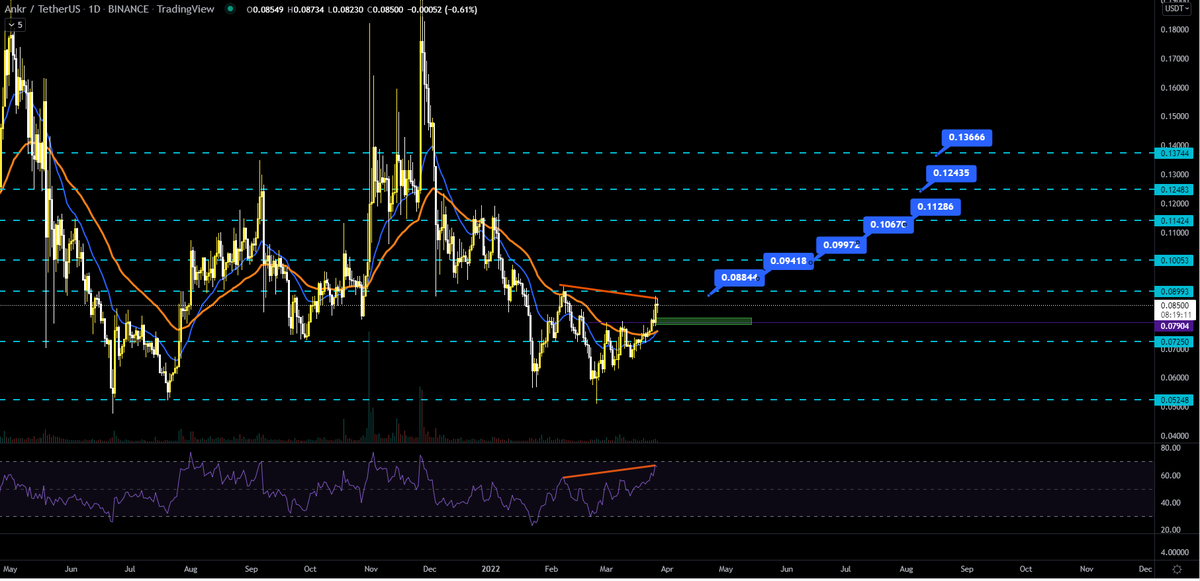Click the Aug label at time axis right
Image resolution: width=1200 pixels, height=581 pixels.
(x=906, y=568)
